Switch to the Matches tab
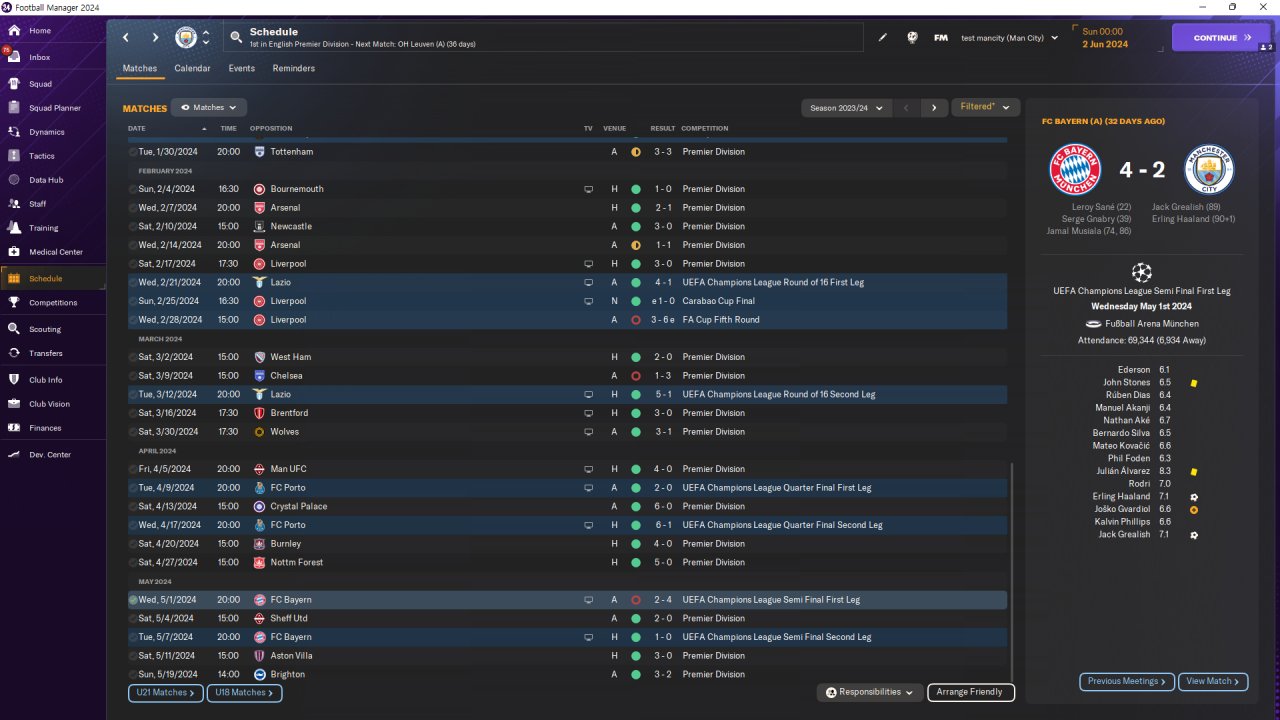The width and height of the screenshot is (1280, 720). 140,69
